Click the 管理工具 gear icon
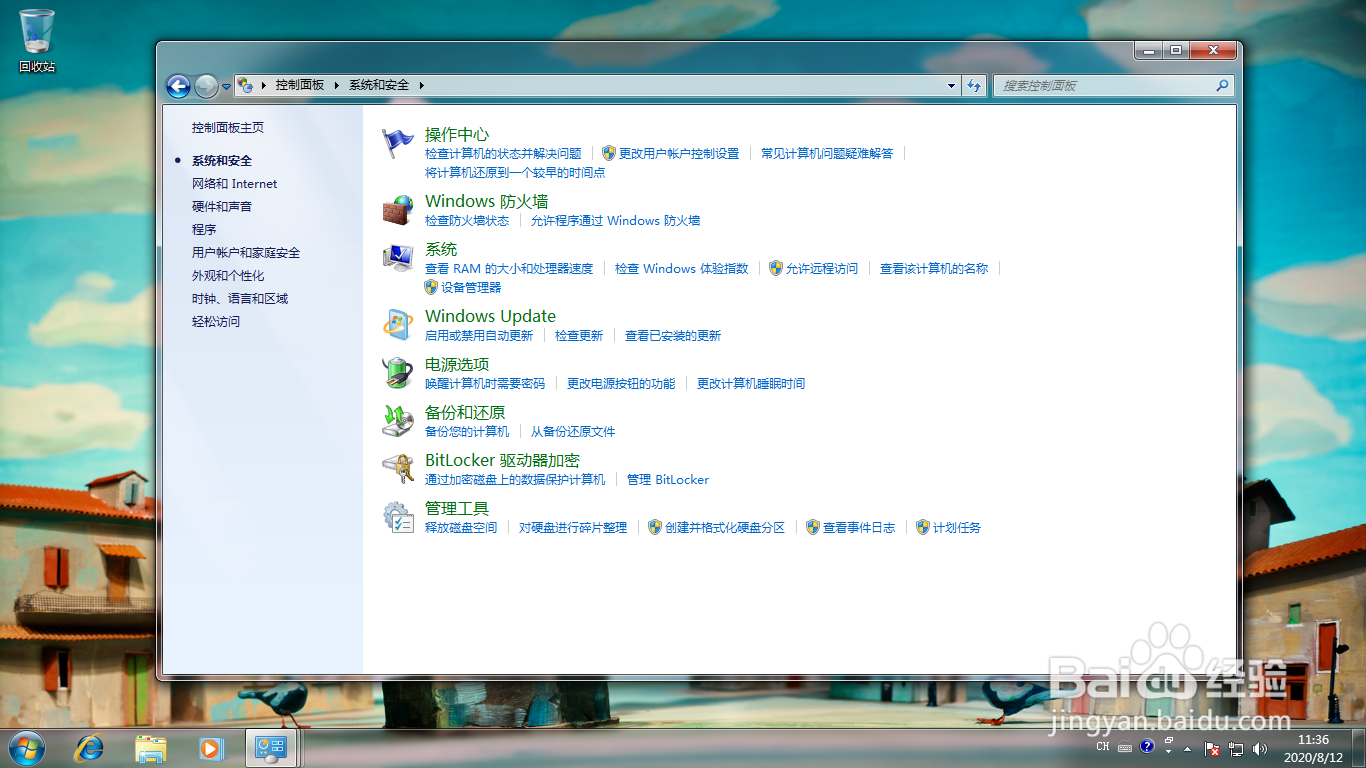 coord(398,517)
